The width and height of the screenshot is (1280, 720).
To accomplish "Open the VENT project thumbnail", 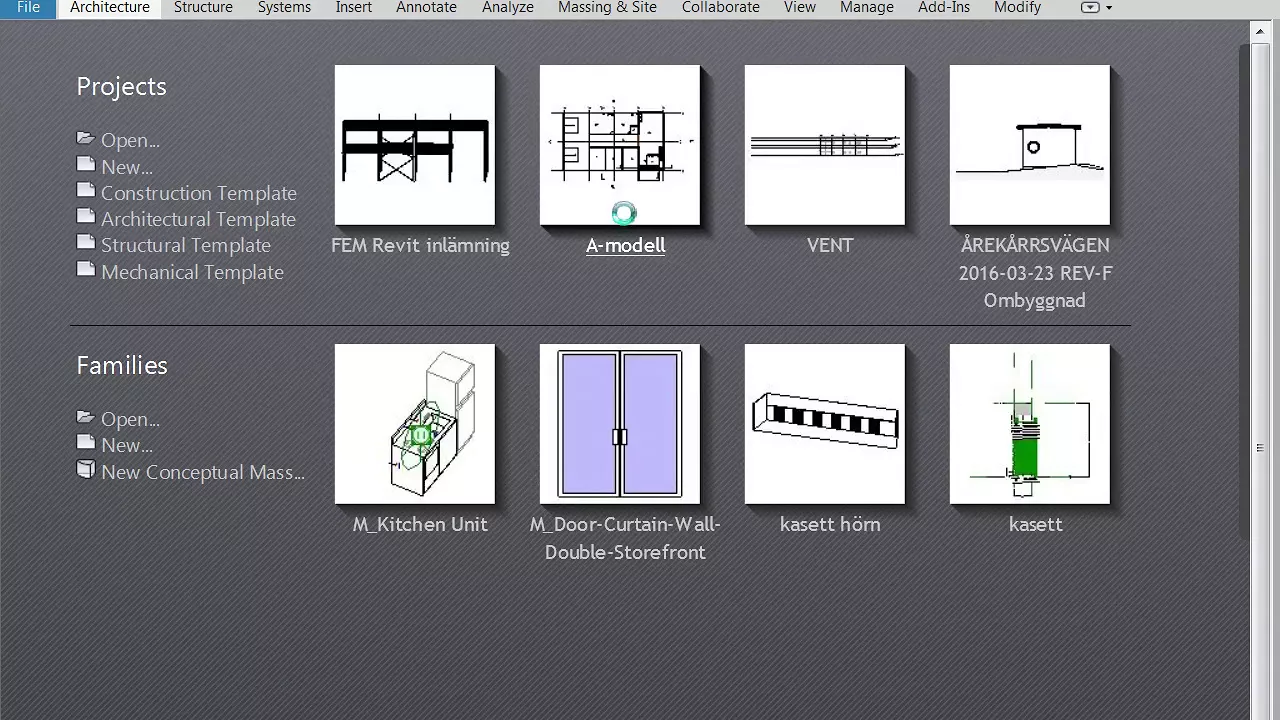I will click(x=825, y=145).
